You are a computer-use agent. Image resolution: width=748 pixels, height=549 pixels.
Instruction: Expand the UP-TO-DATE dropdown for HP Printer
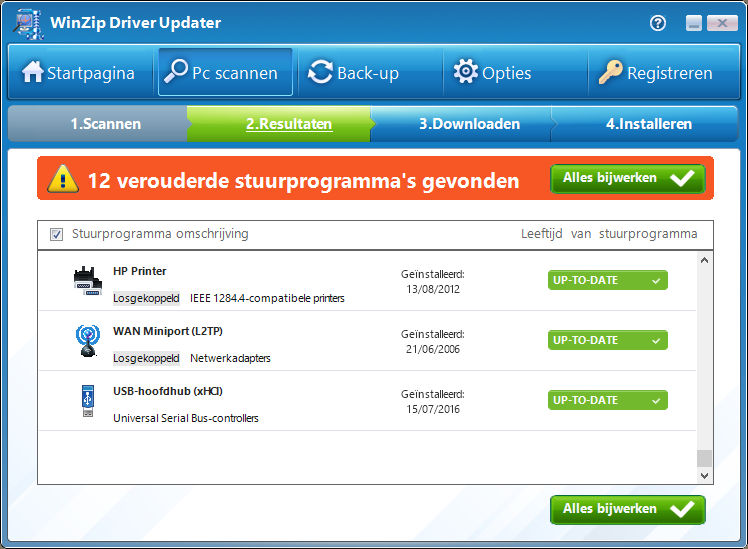[x=656, y=280]
